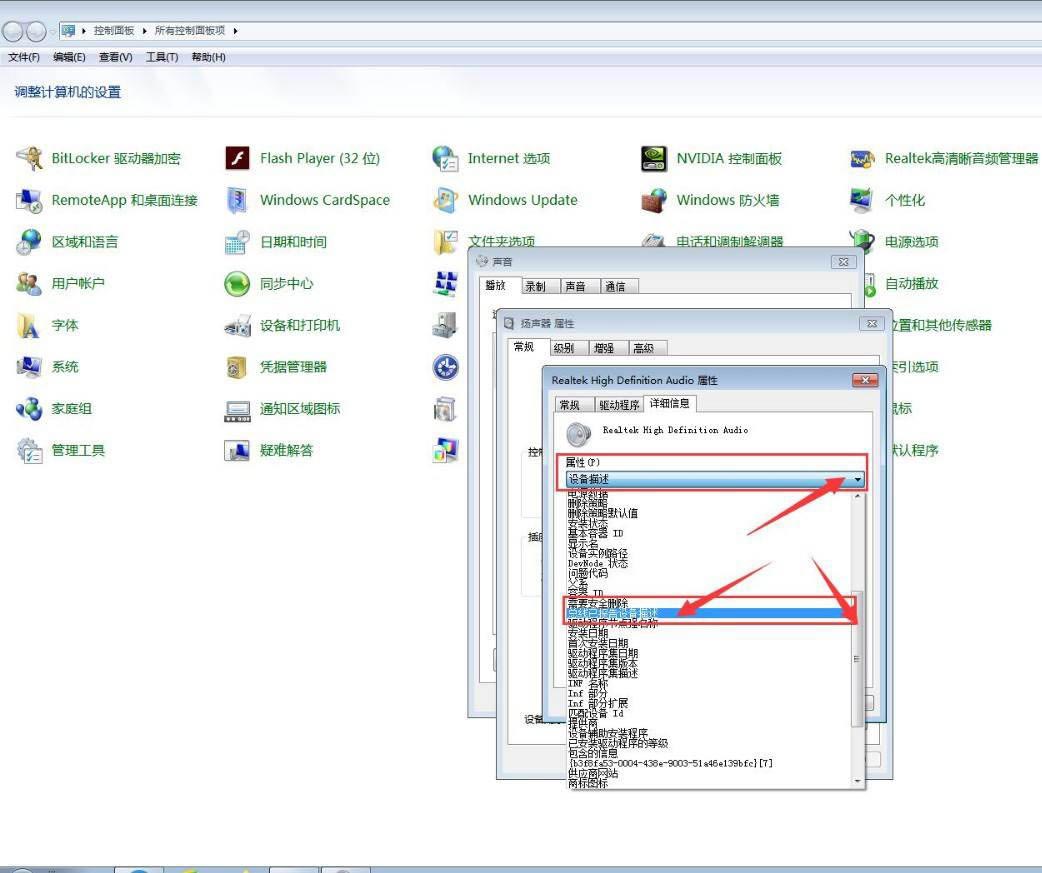
Task: Expand the 所有控制面板项 breadcrumb arrow
Action: tap(237, 31)
